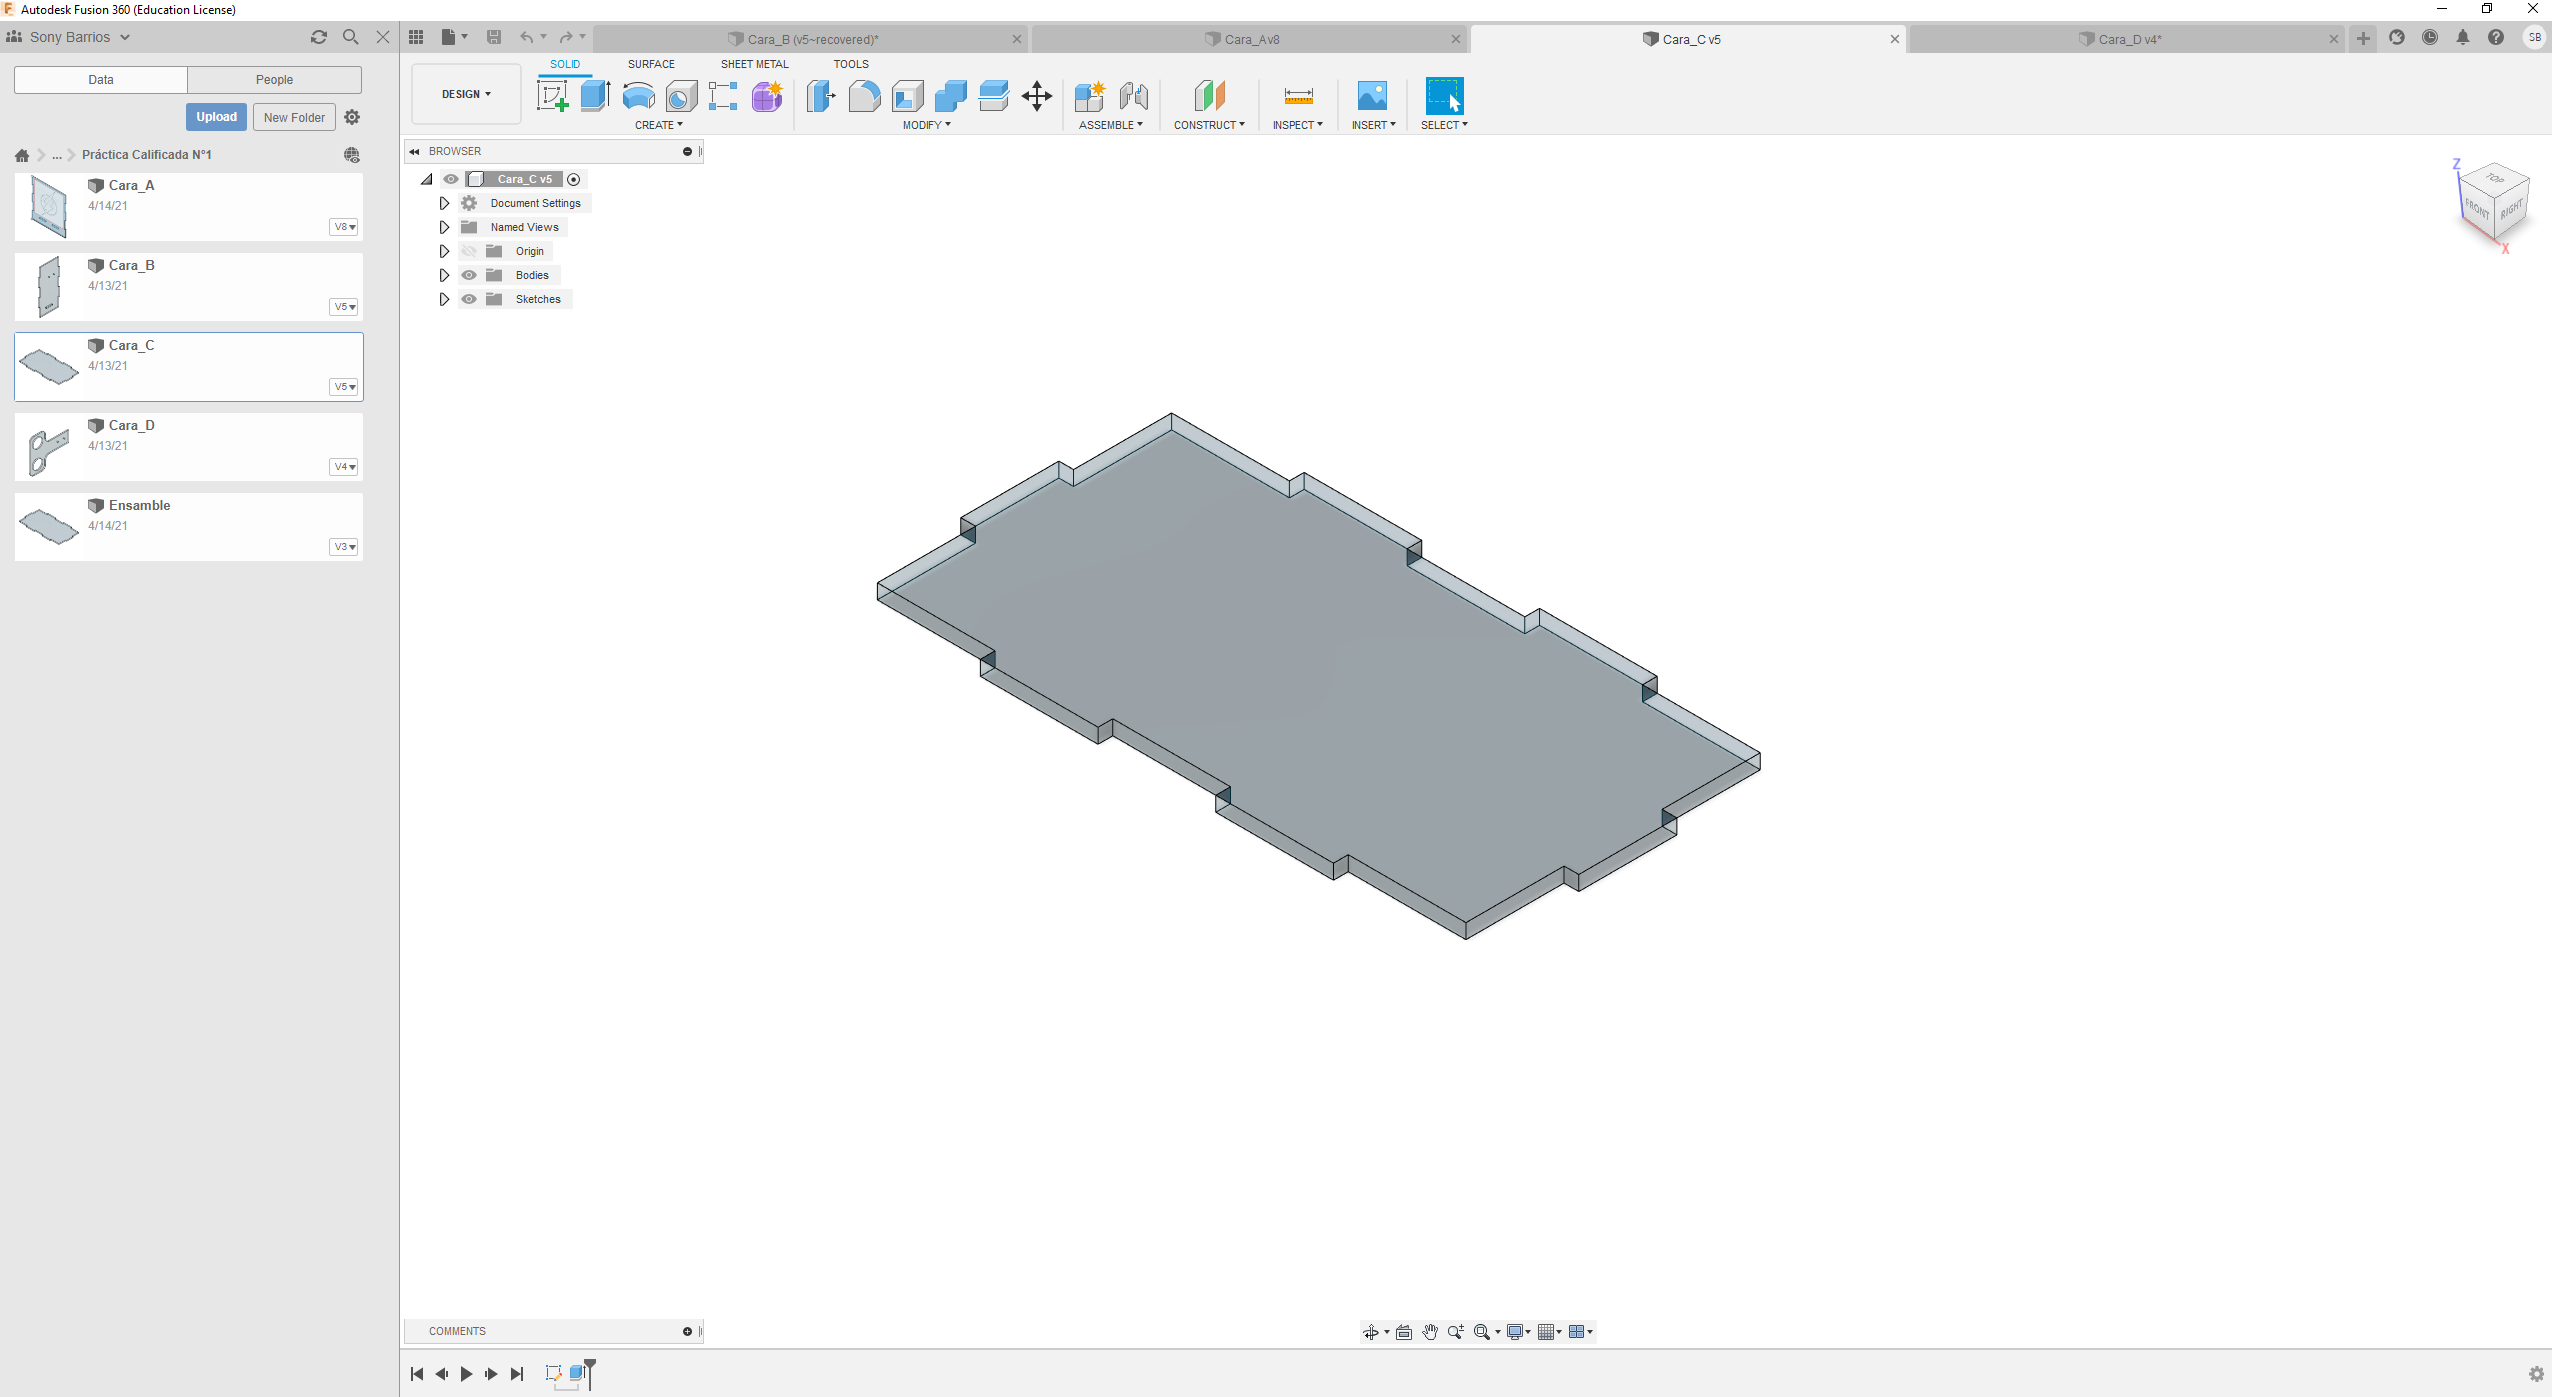
Task: Select the Shell tool
Action: click(907, 96)
